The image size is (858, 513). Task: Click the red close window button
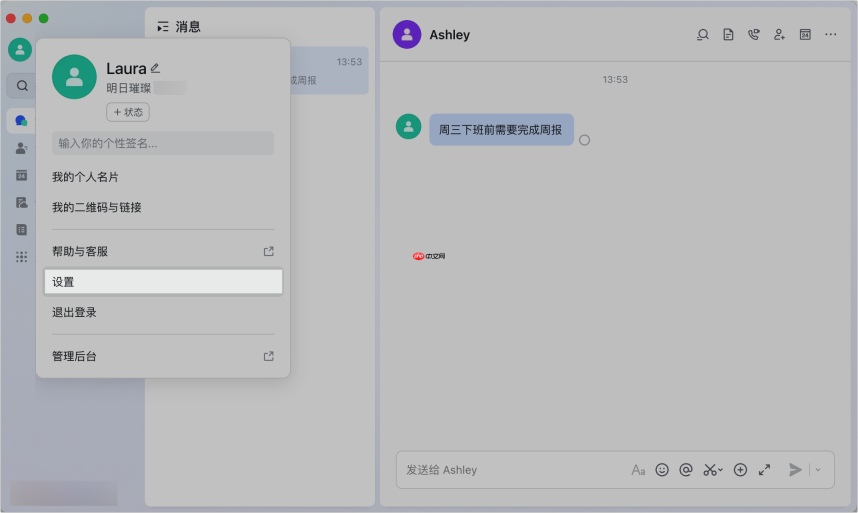pos(10,19)
